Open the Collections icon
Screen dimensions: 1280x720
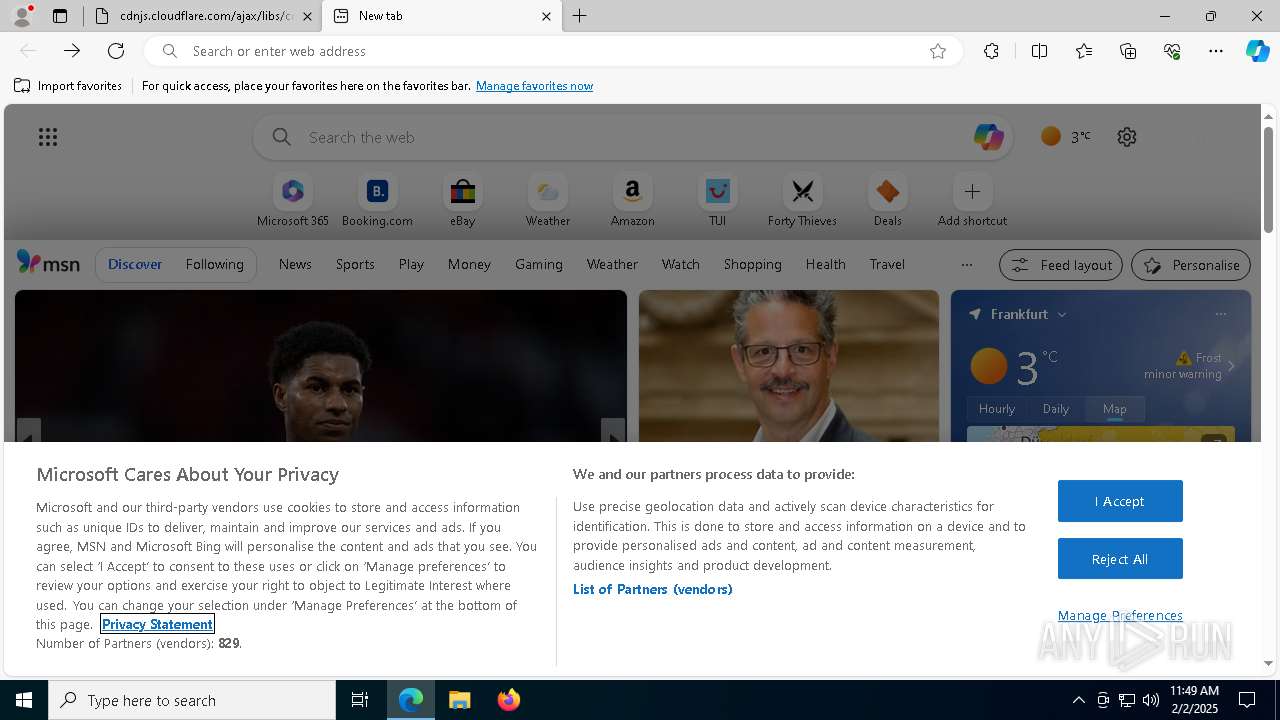[1128, 51]
